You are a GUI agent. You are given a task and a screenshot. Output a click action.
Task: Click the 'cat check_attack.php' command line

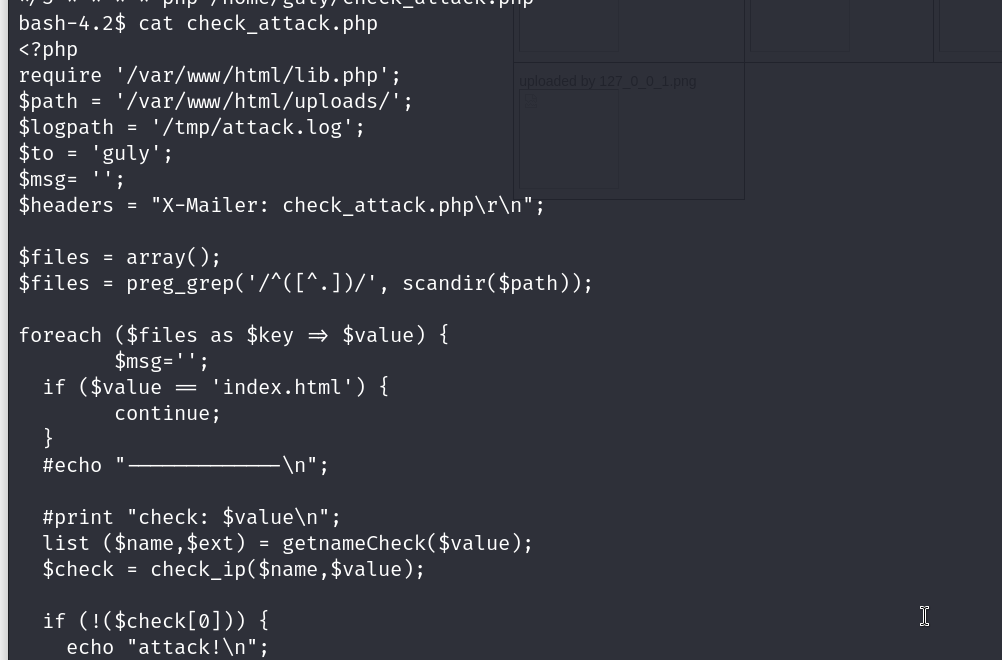tap(257, 23)
